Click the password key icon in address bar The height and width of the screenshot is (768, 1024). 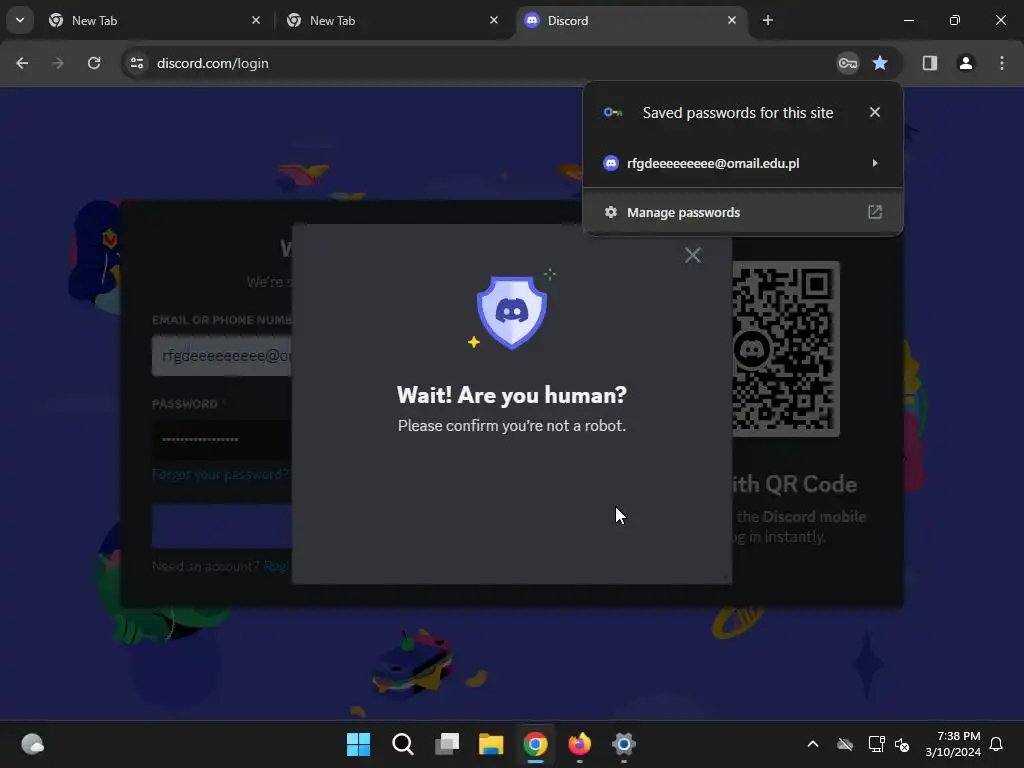pyautogui.click(x=848, y=63)
